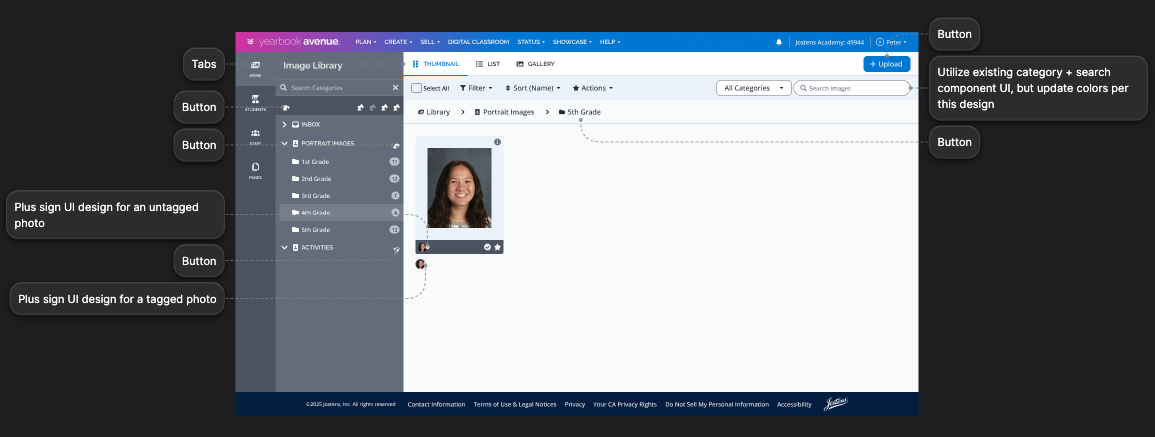Viewport: 1155px width, 437px height.
Task: Click the Yearbook Avenue logo
Action: pos(292,42)
